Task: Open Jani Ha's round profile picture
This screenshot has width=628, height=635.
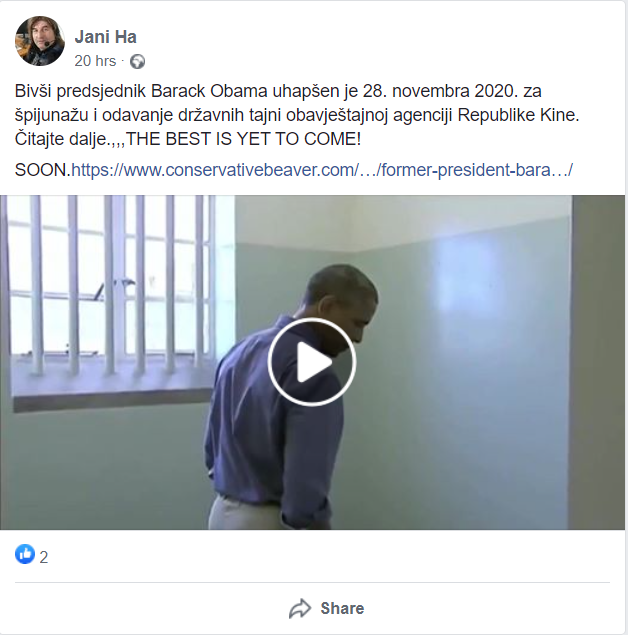Action: pos(40,41)
